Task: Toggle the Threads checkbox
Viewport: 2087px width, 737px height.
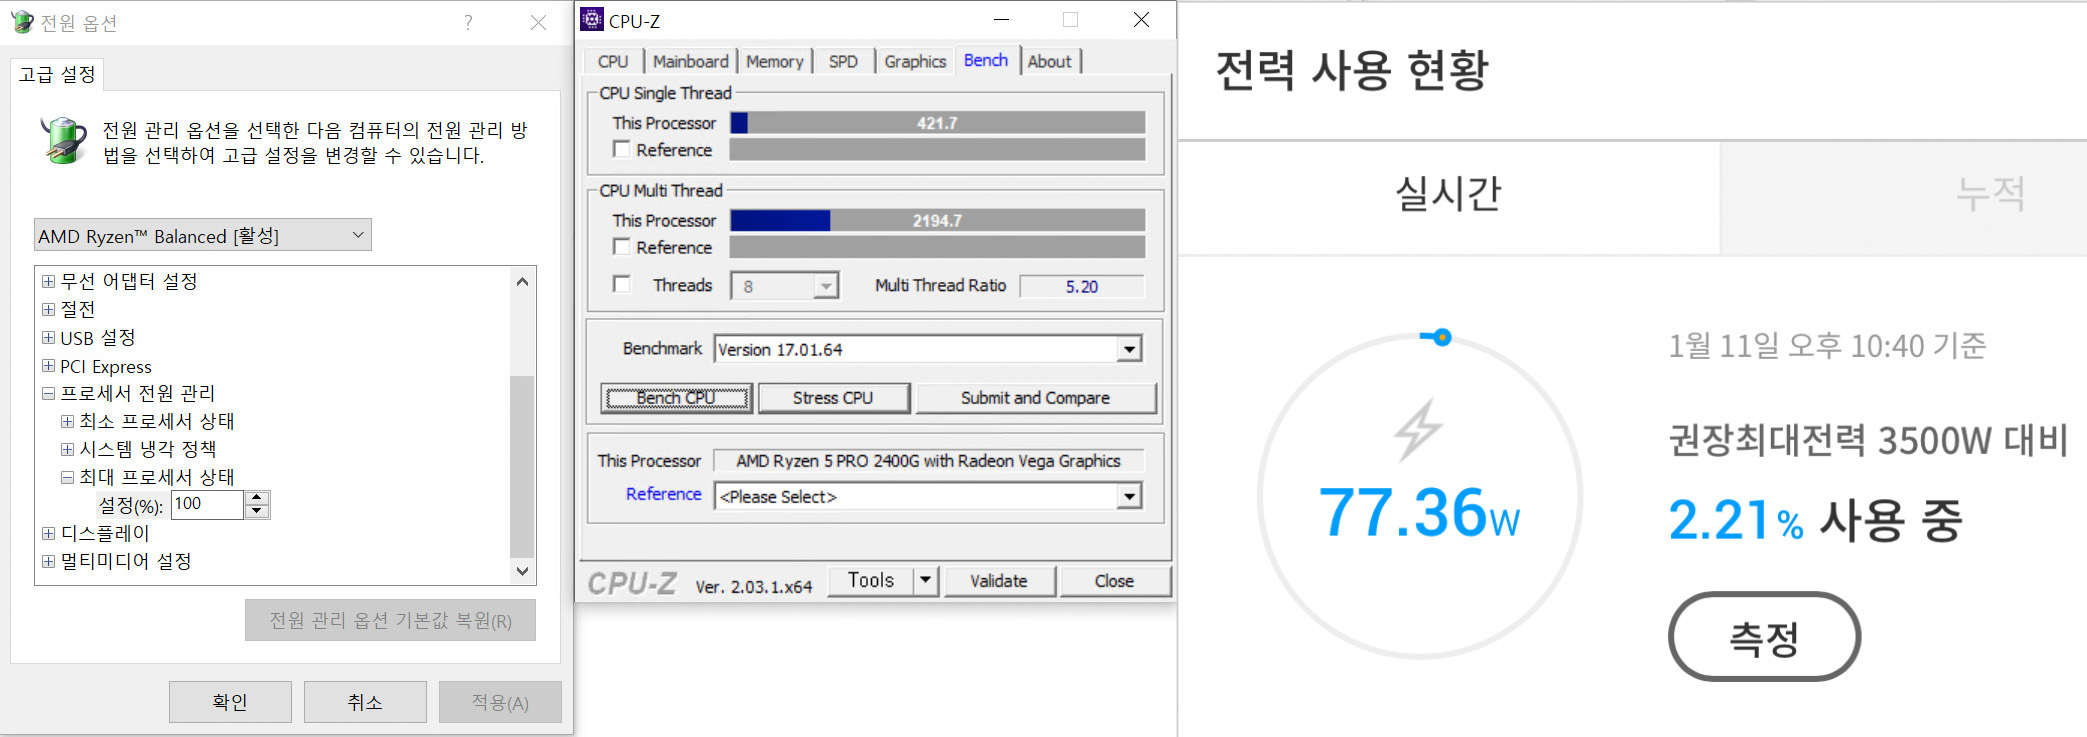Action: [x=621, y=284]
